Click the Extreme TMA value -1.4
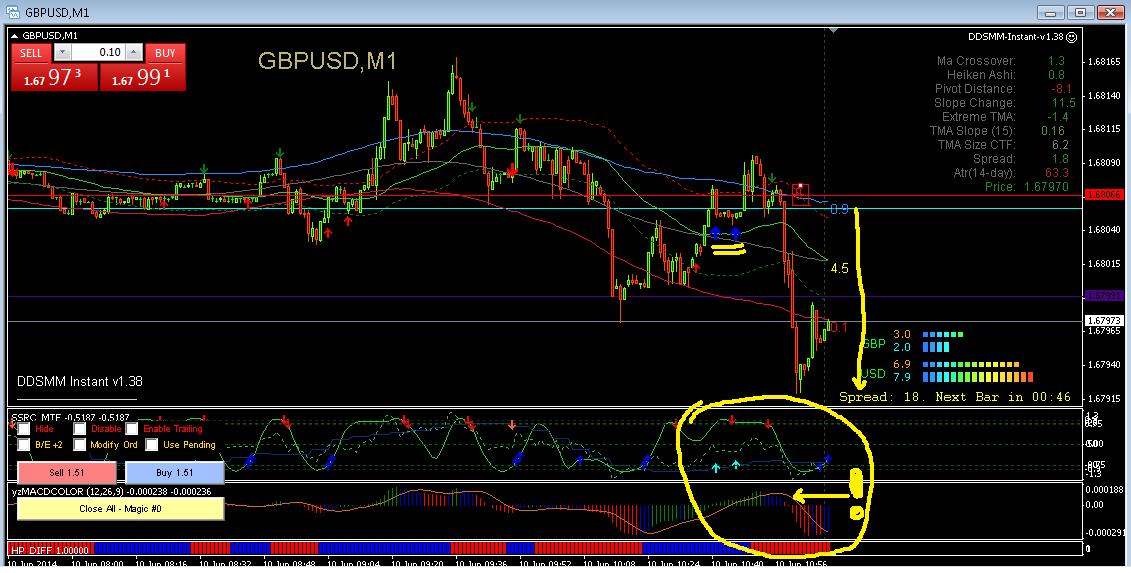This screenshot has width=1131, height=573. pyautogui.click(x=1058, y=117)
